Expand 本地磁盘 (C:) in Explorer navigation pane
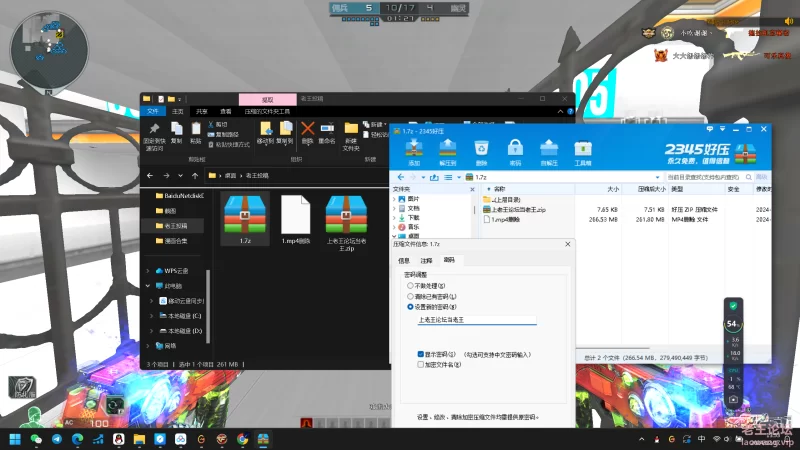800x450 pixels. pos(152,316)
